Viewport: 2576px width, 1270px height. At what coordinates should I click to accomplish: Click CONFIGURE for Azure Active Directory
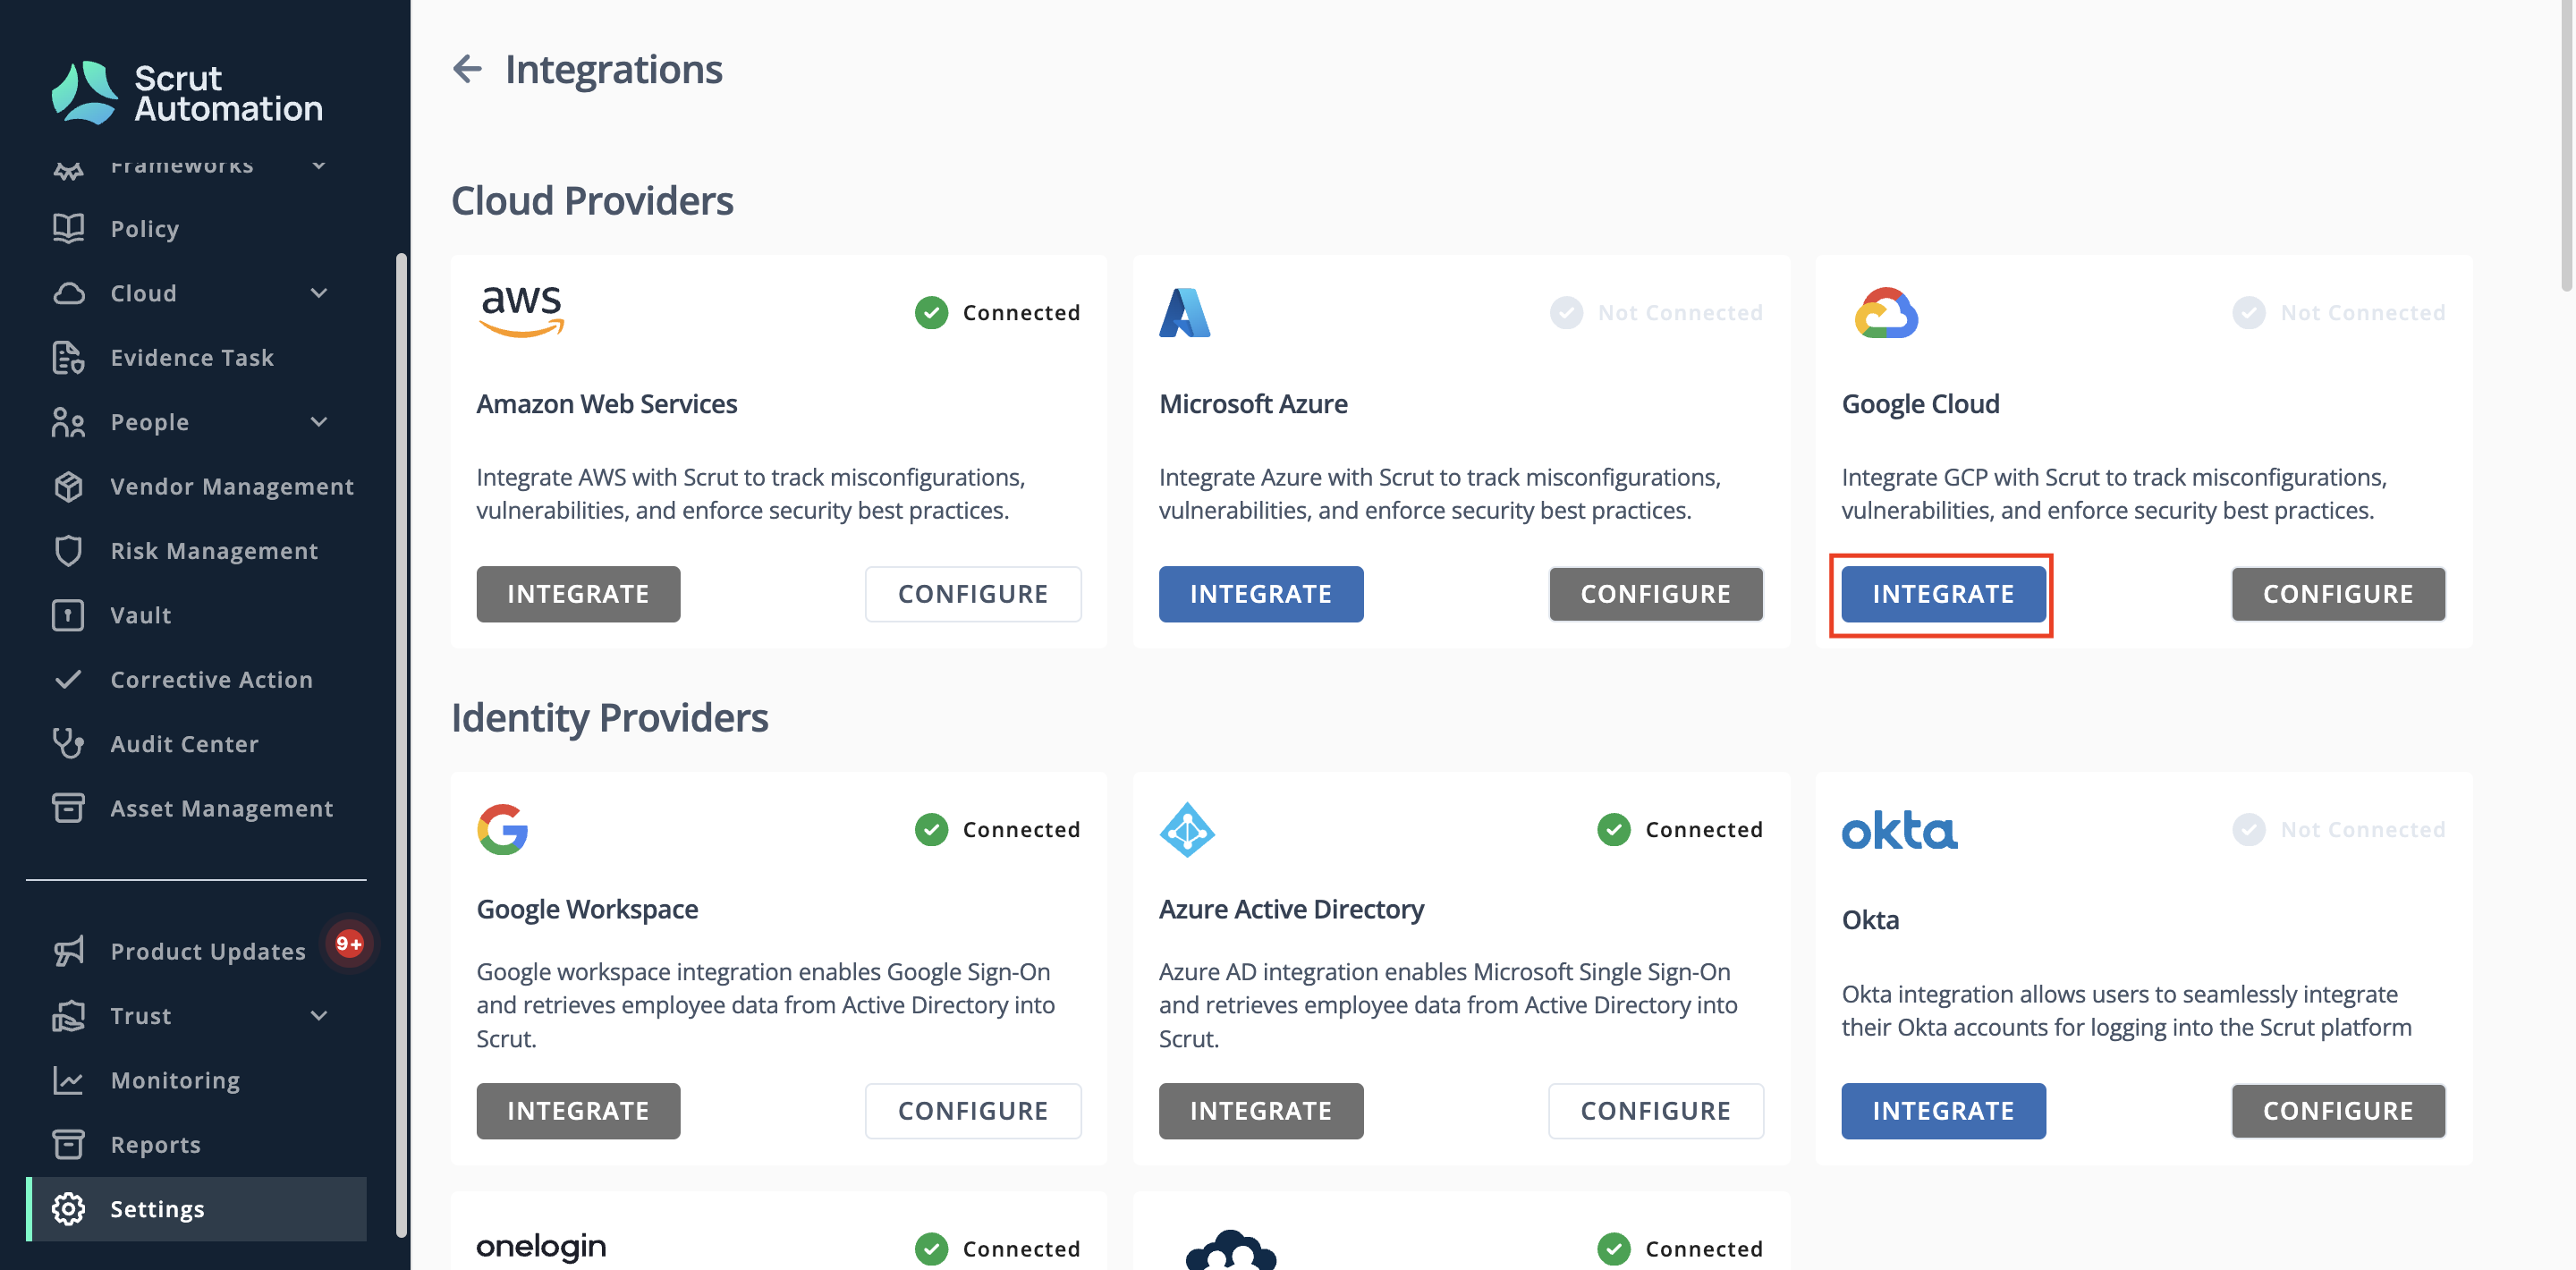1655,1110
